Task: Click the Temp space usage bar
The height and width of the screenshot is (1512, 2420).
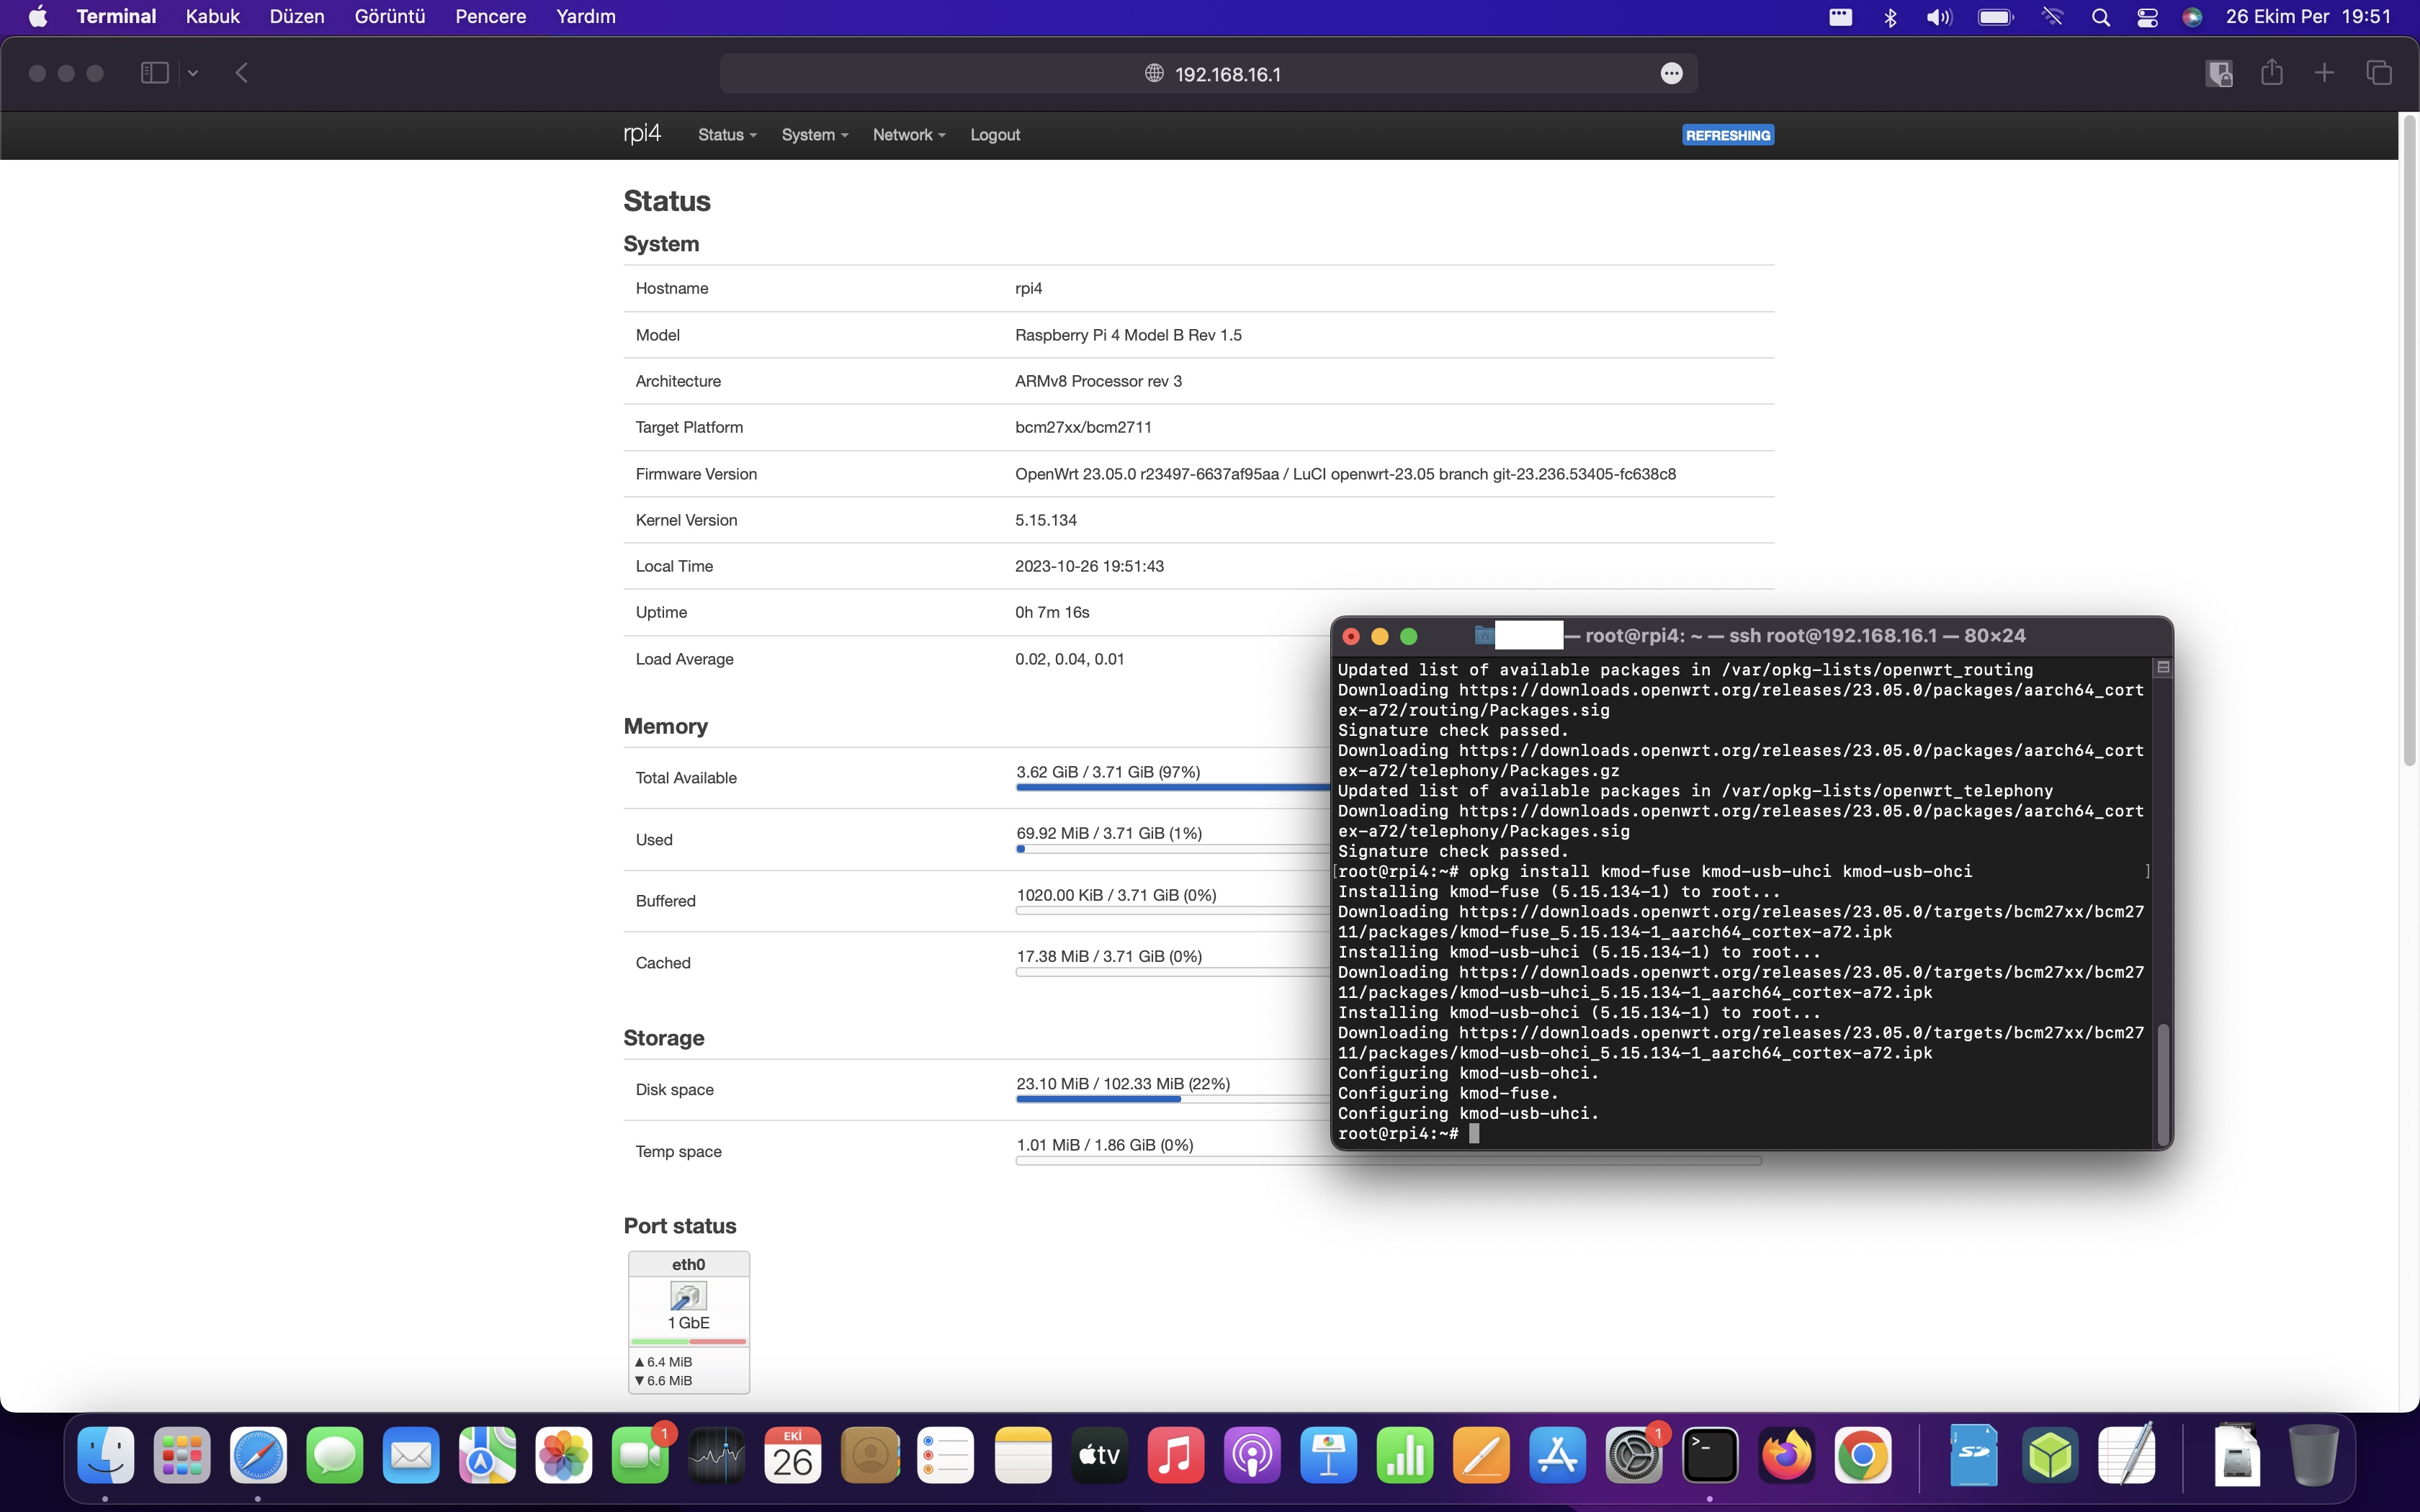Action: 1388,1161
